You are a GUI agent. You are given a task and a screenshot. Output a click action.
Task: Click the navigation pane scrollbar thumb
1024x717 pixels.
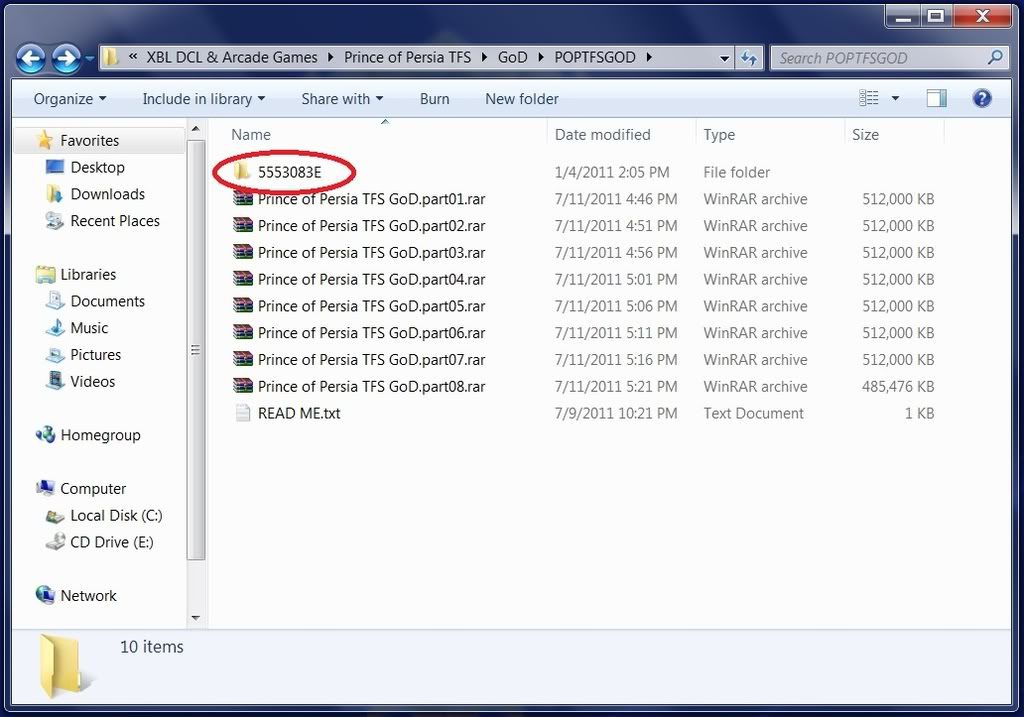coord(196,350)
